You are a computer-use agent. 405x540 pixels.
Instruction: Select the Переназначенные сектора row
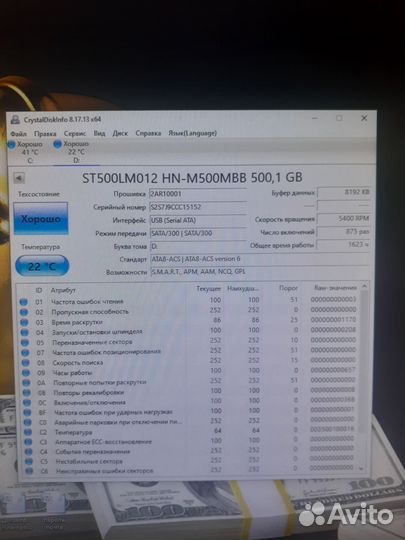(188, 341)
